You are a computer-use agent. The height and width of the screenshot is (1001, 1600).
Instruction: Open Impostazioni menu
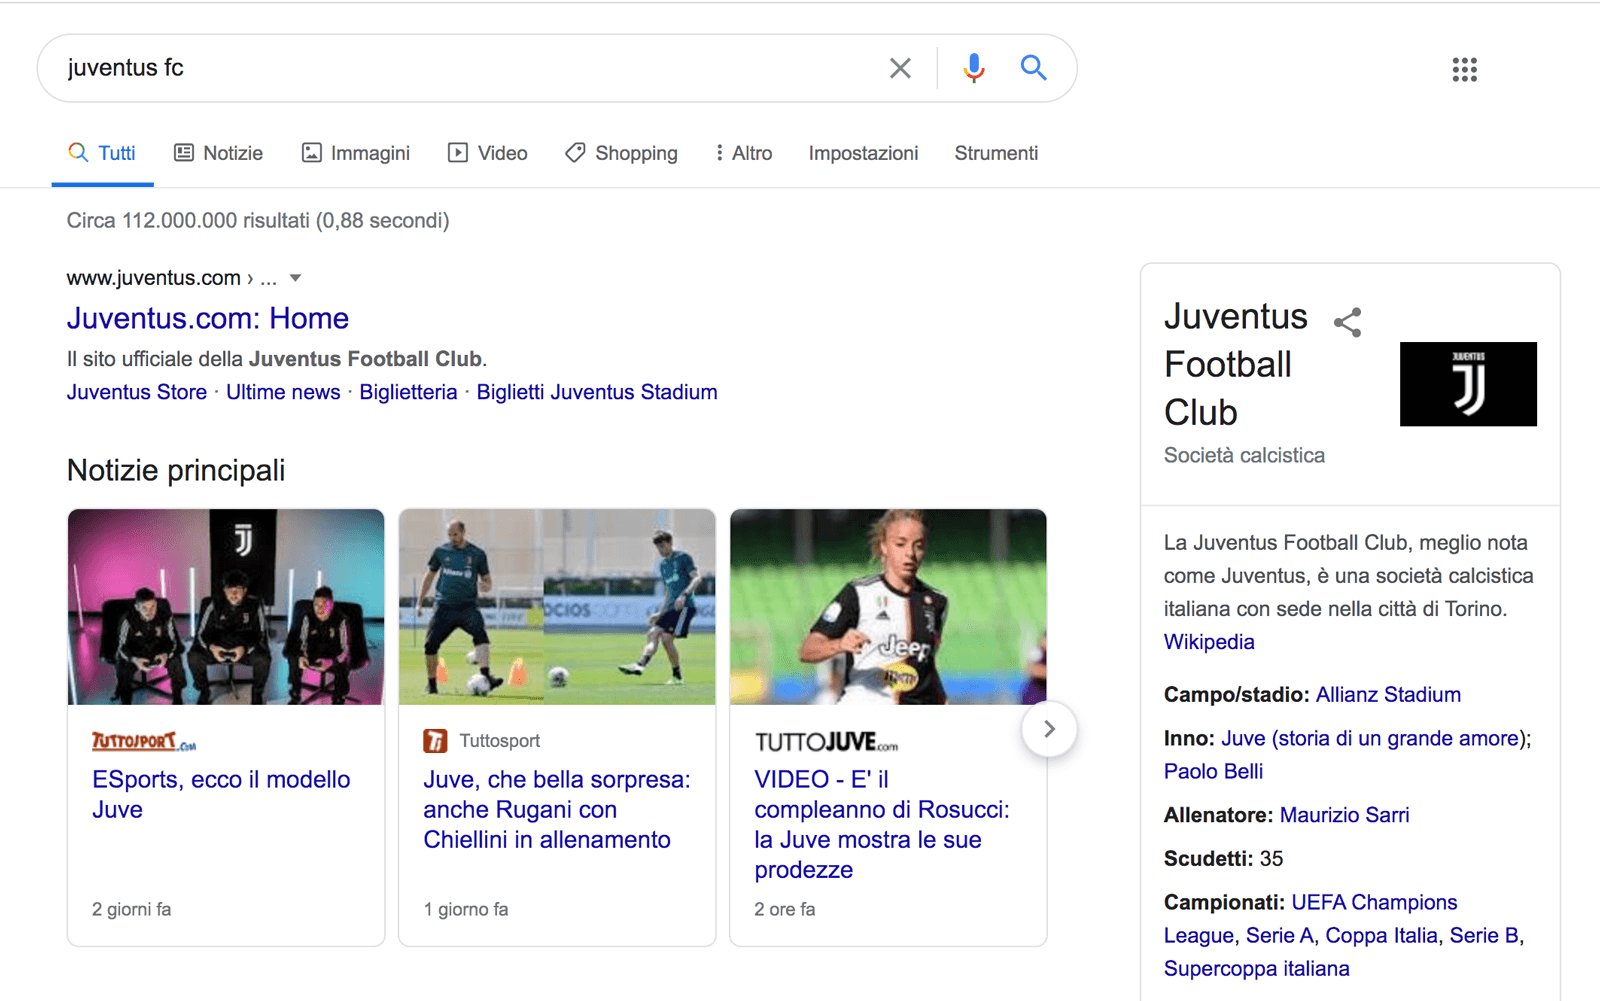[863, 153]
